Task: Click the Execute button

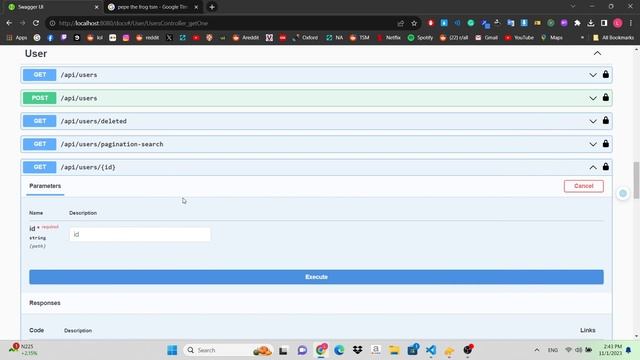Action: (x=316, y=277)
